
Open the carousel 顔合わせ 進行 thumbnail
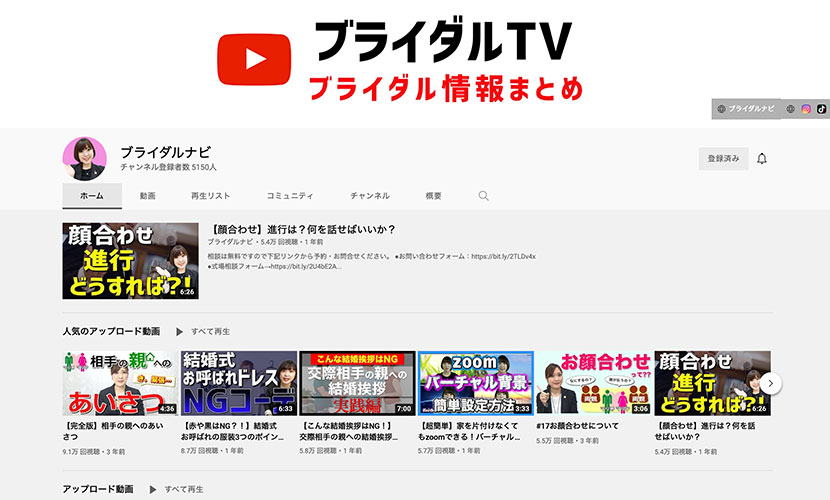coord(712,383)
